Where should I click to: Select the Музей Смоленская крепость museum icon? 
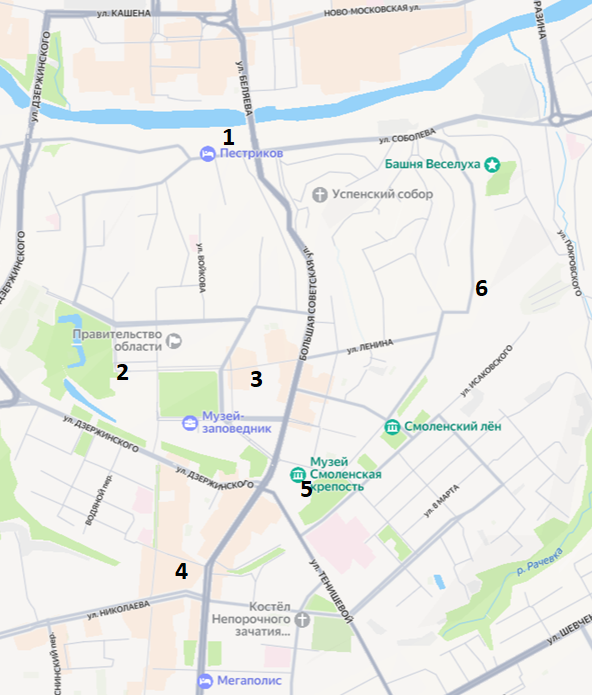(298, 474)
